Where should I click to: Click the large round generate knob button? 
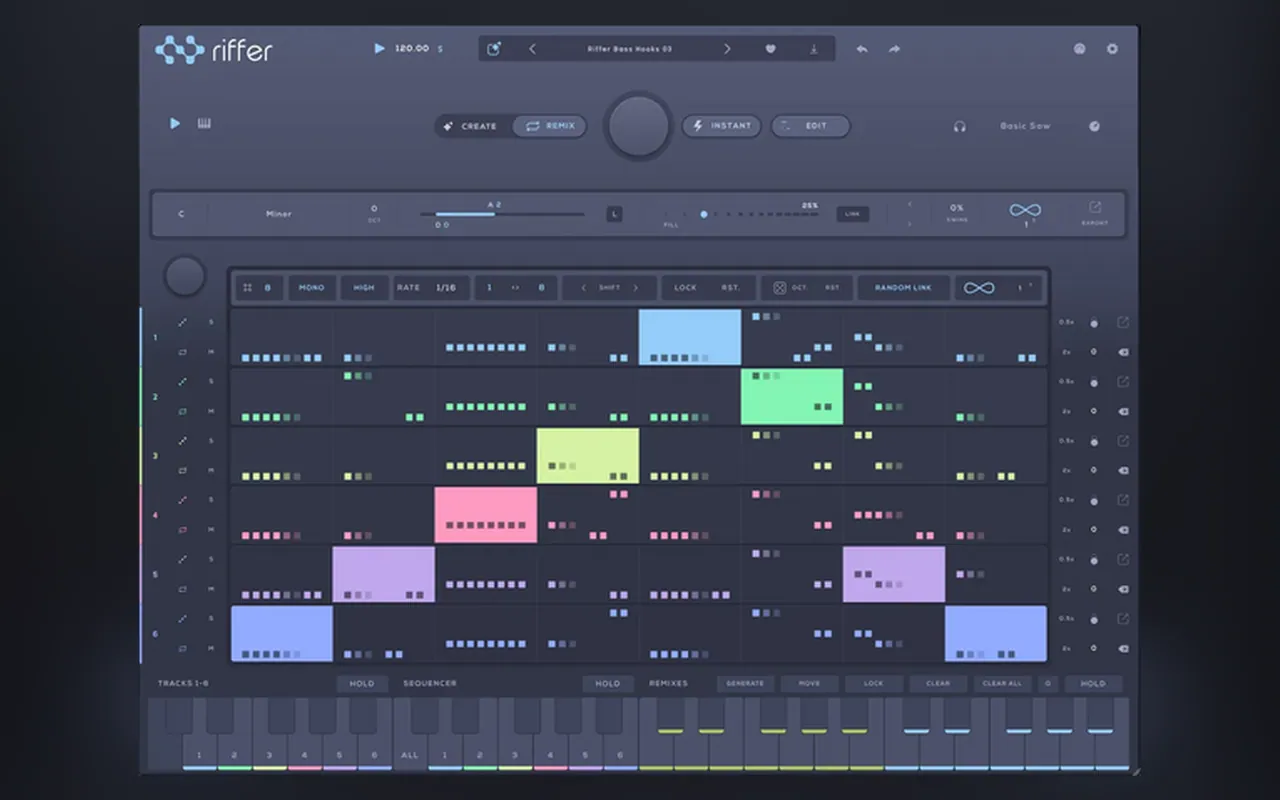tap(638, 126)
